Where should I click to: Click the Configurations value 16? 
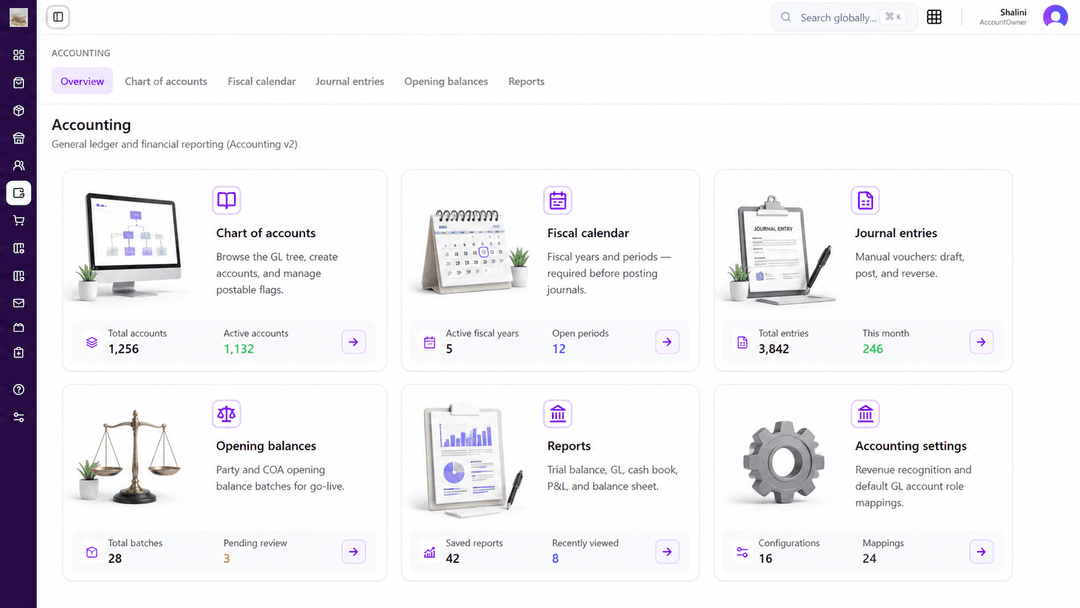coord(765,558)
